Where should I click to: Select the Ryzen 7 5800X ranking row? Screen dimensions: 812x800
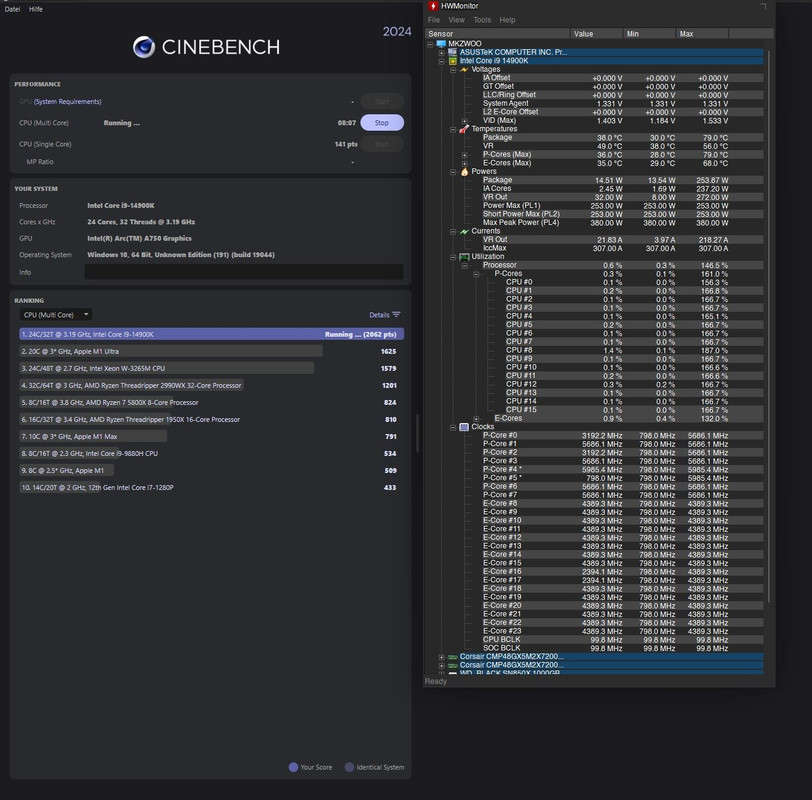pyautogui.click(x=211, y=402)
